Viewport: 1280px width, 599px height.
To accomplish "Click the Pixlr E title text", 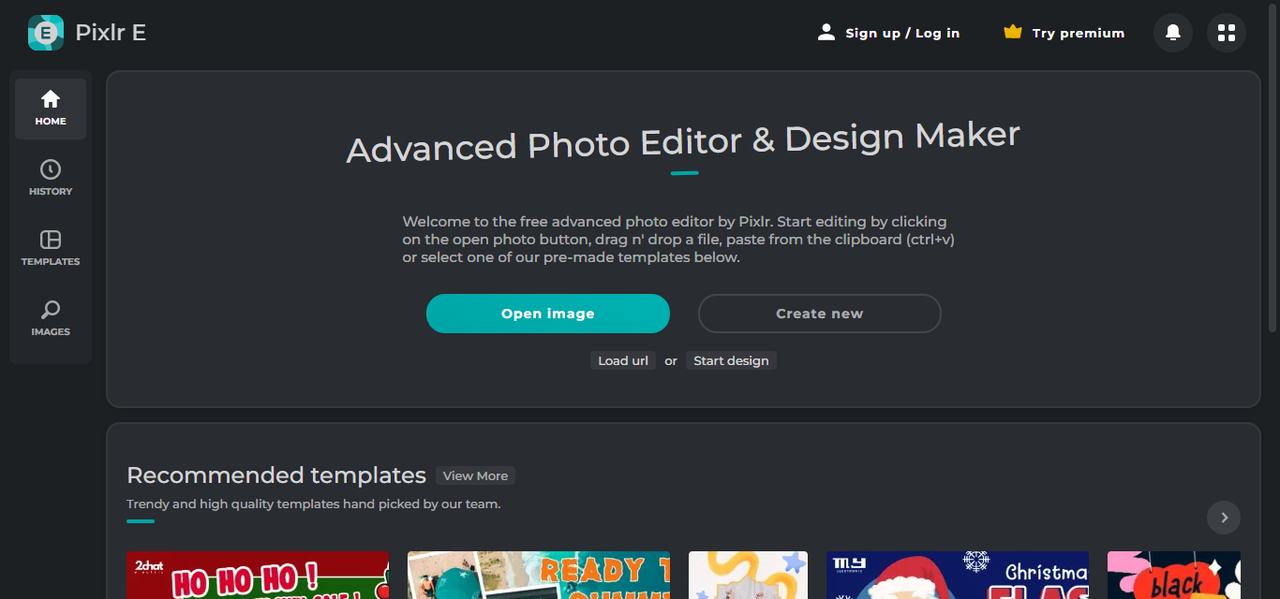I will click(111, 33).
